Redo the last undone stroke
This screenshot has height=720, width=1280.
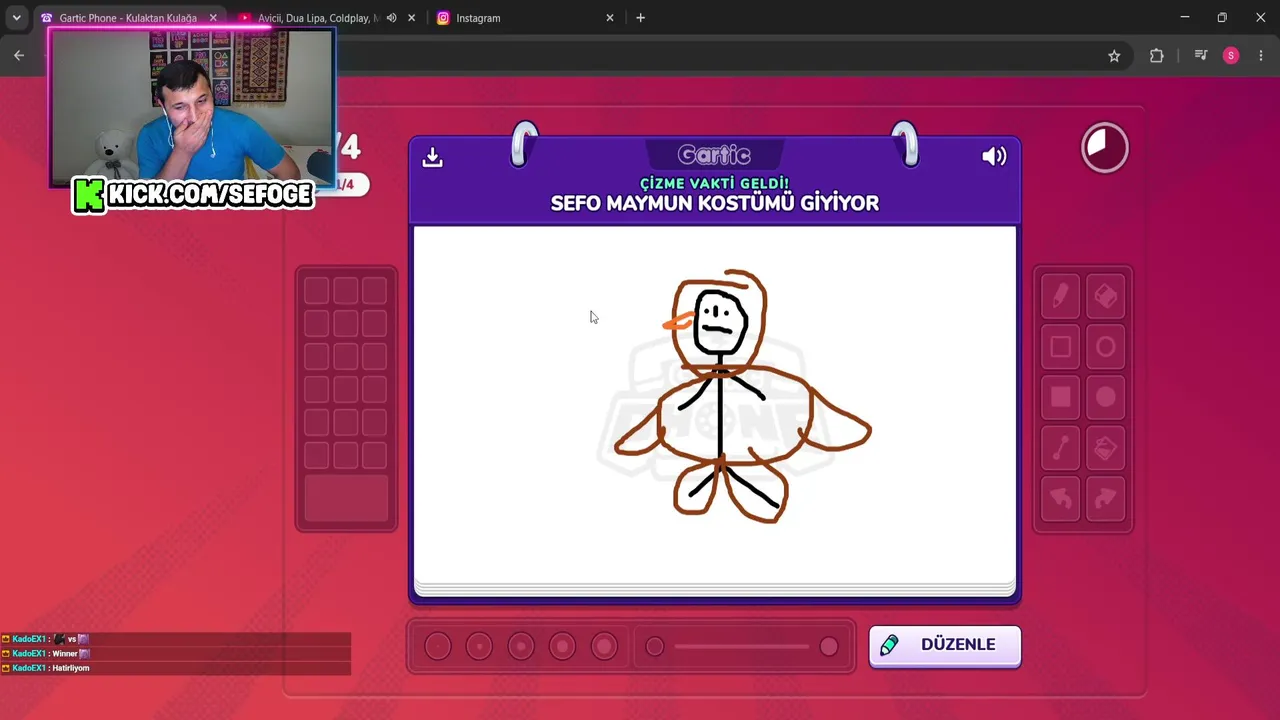tap(1105, 498)
